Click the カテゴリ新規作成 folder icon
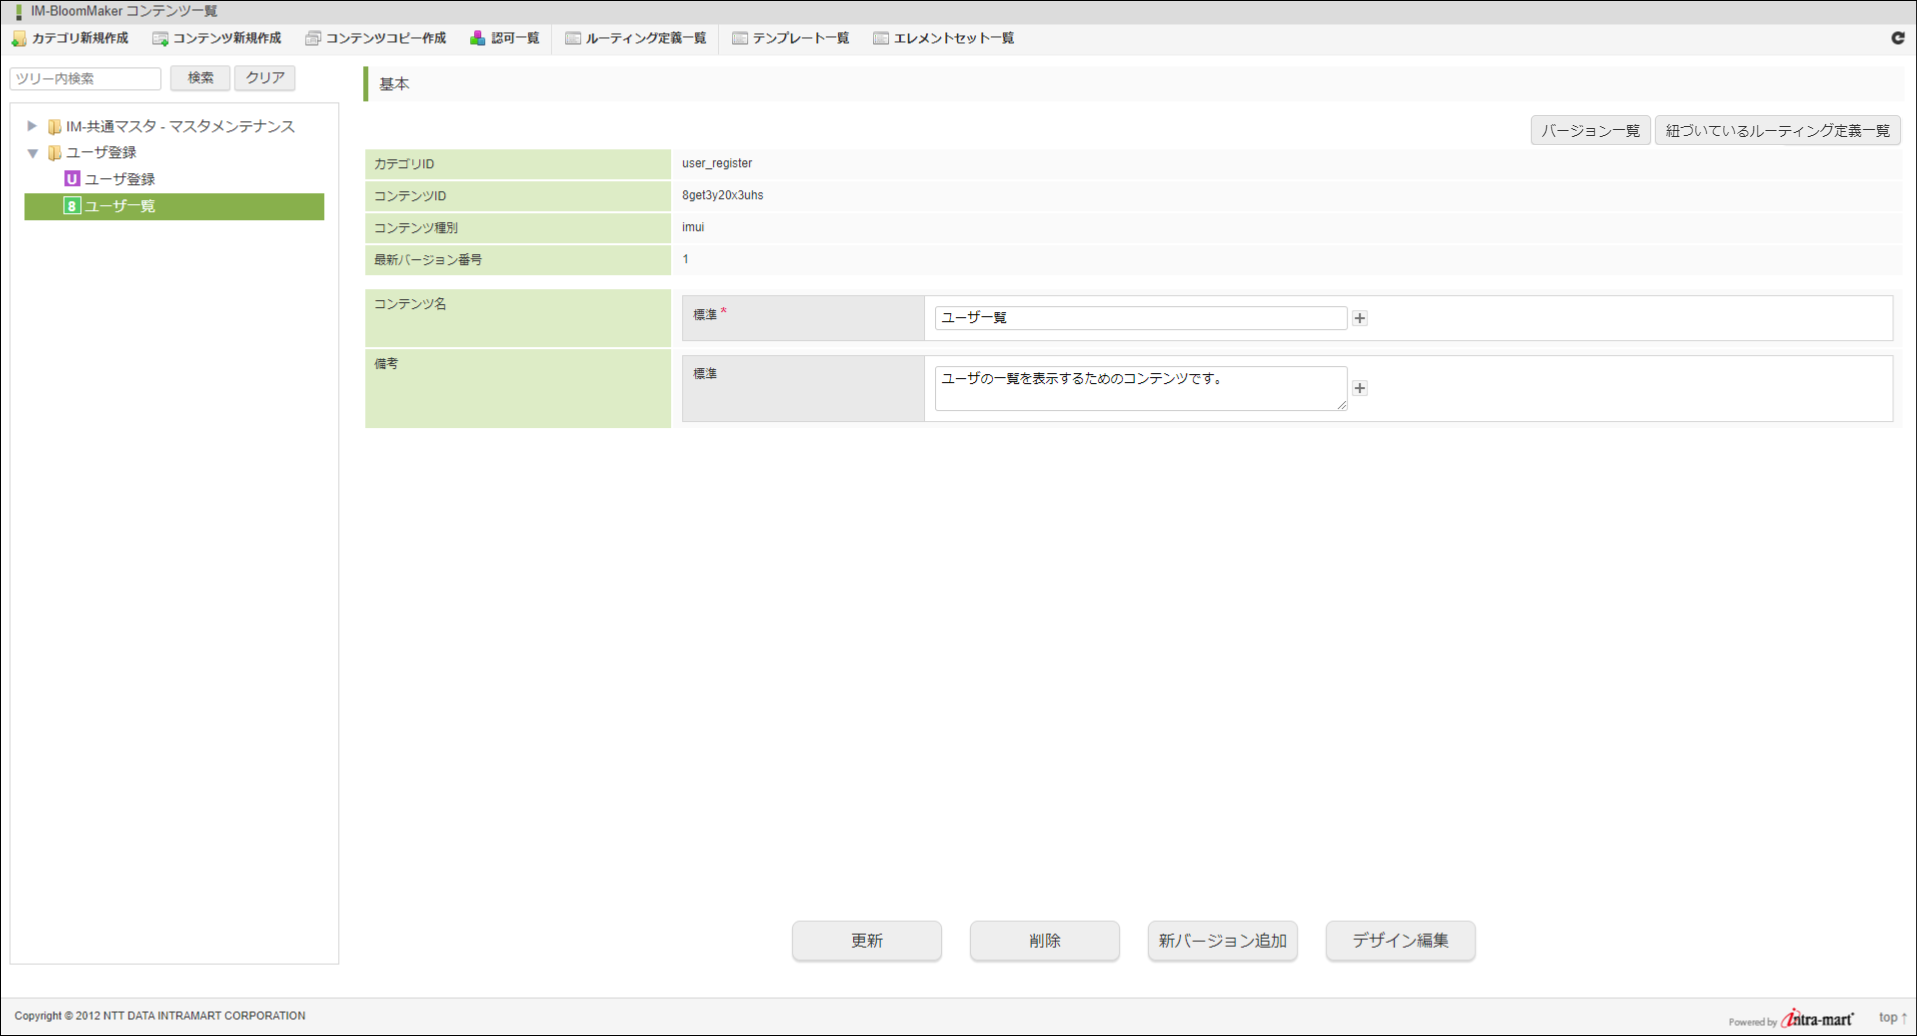The height and width of the screenshot is (1036, 1917). [x=19, y=39]
